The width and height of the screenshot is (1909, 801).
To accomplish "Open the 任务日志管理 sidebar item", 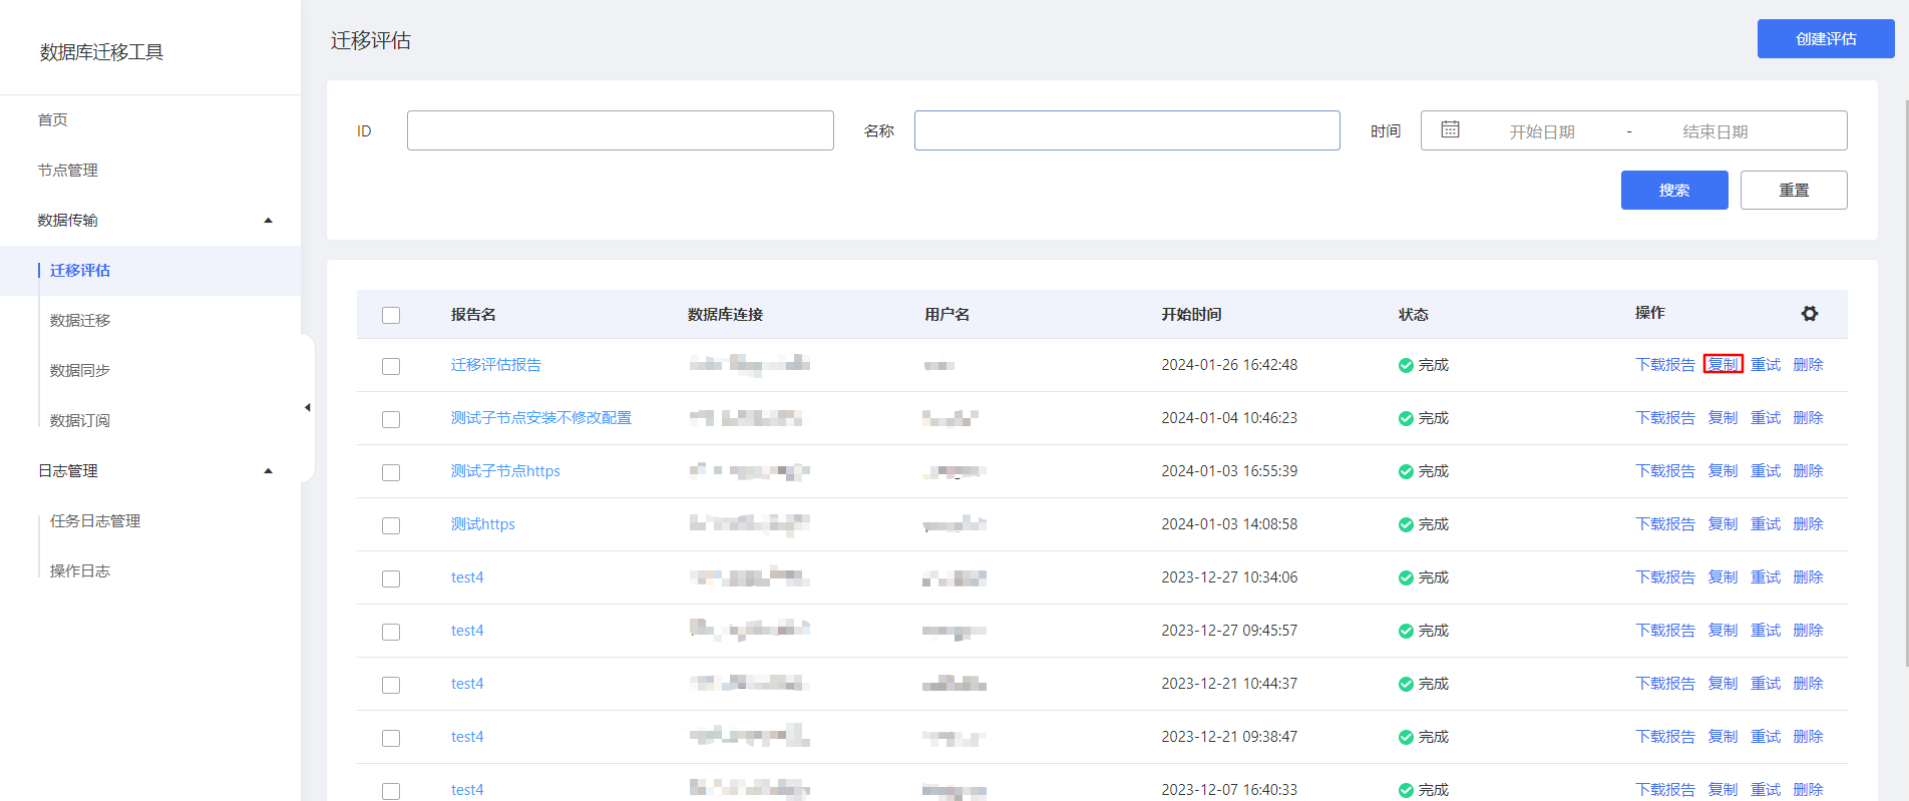I will pyautogui.click(x=95, y=521).
